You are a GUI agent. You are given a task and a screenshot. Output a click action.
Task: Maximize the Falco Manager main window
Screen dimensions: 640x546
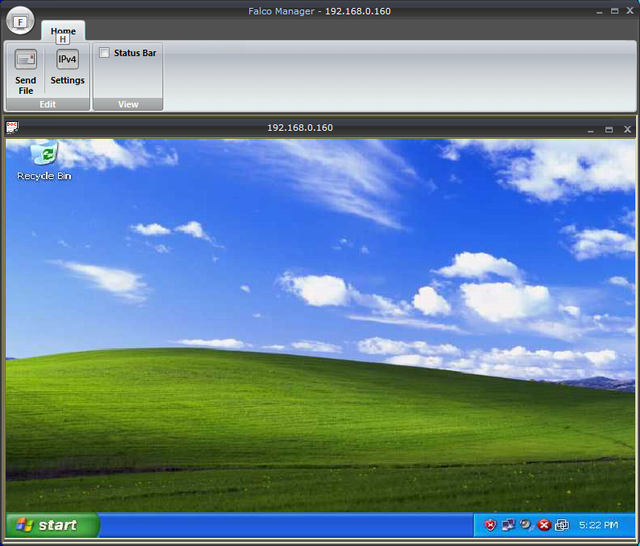(615, 11)
